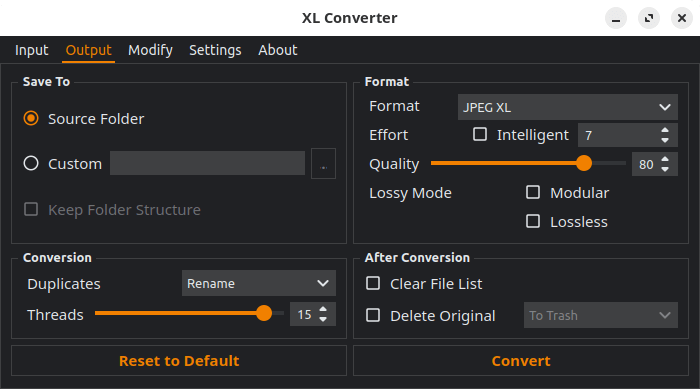Decrease Quality with the down arrow

tap(665, 169)
